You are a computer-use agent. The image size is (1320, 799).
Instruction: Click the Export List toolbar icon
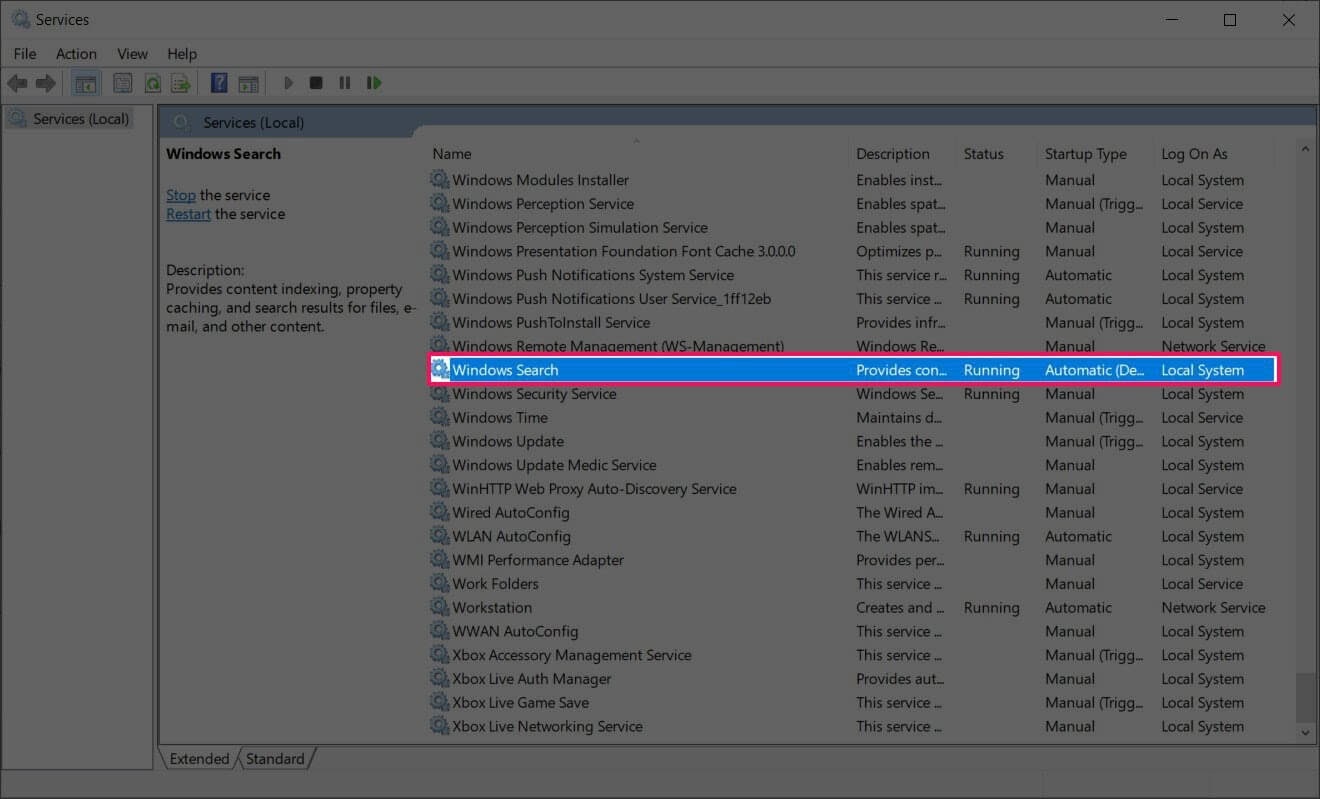point(181,83)
